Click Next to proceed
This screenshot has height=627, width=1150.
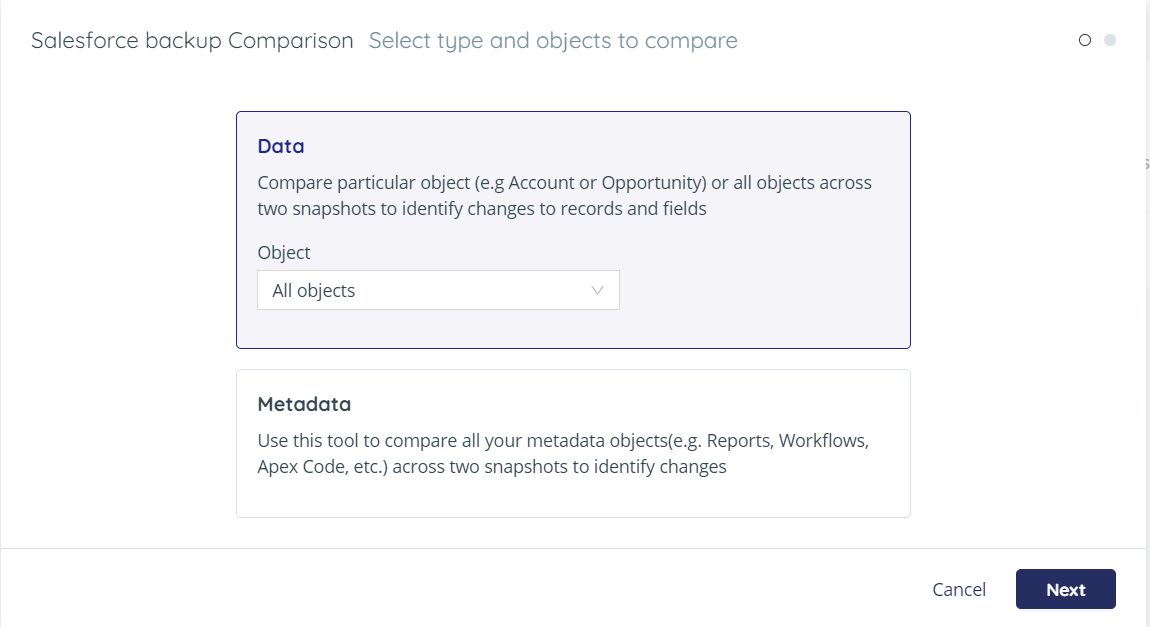tap(1065, 589)
